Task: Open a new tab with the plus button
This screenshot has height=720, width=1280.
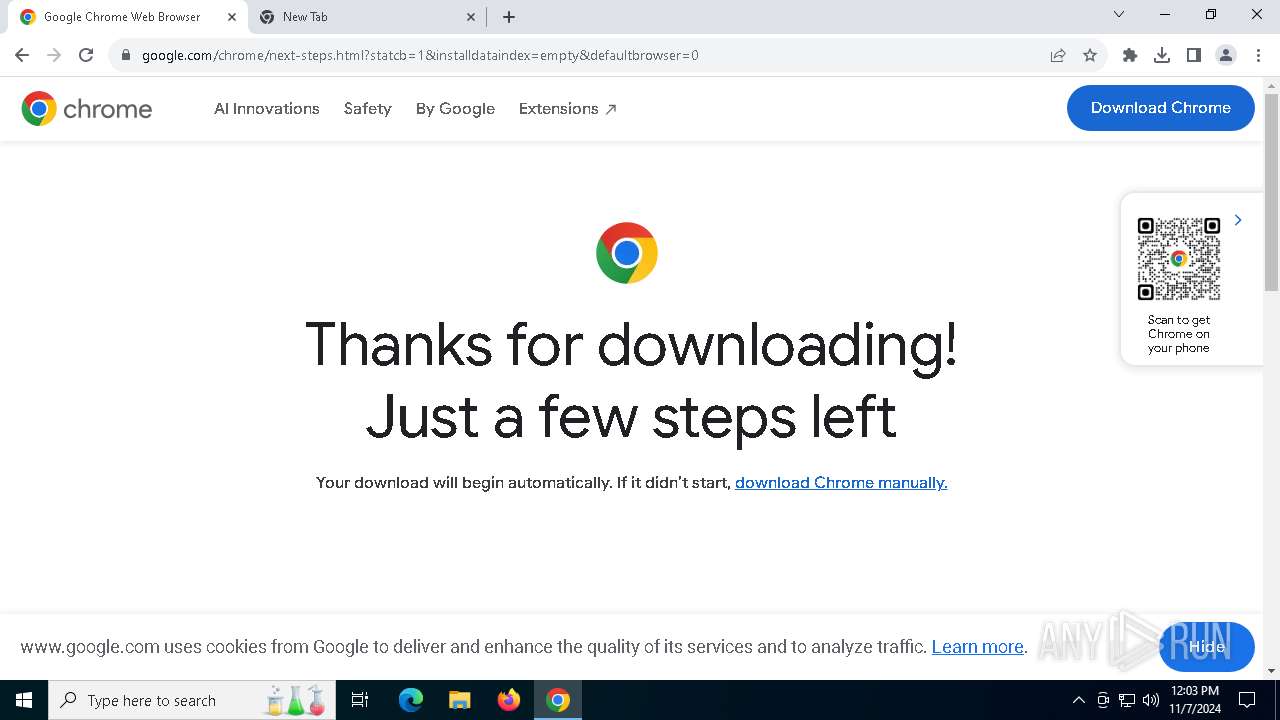Action: [x=509, y=17]
